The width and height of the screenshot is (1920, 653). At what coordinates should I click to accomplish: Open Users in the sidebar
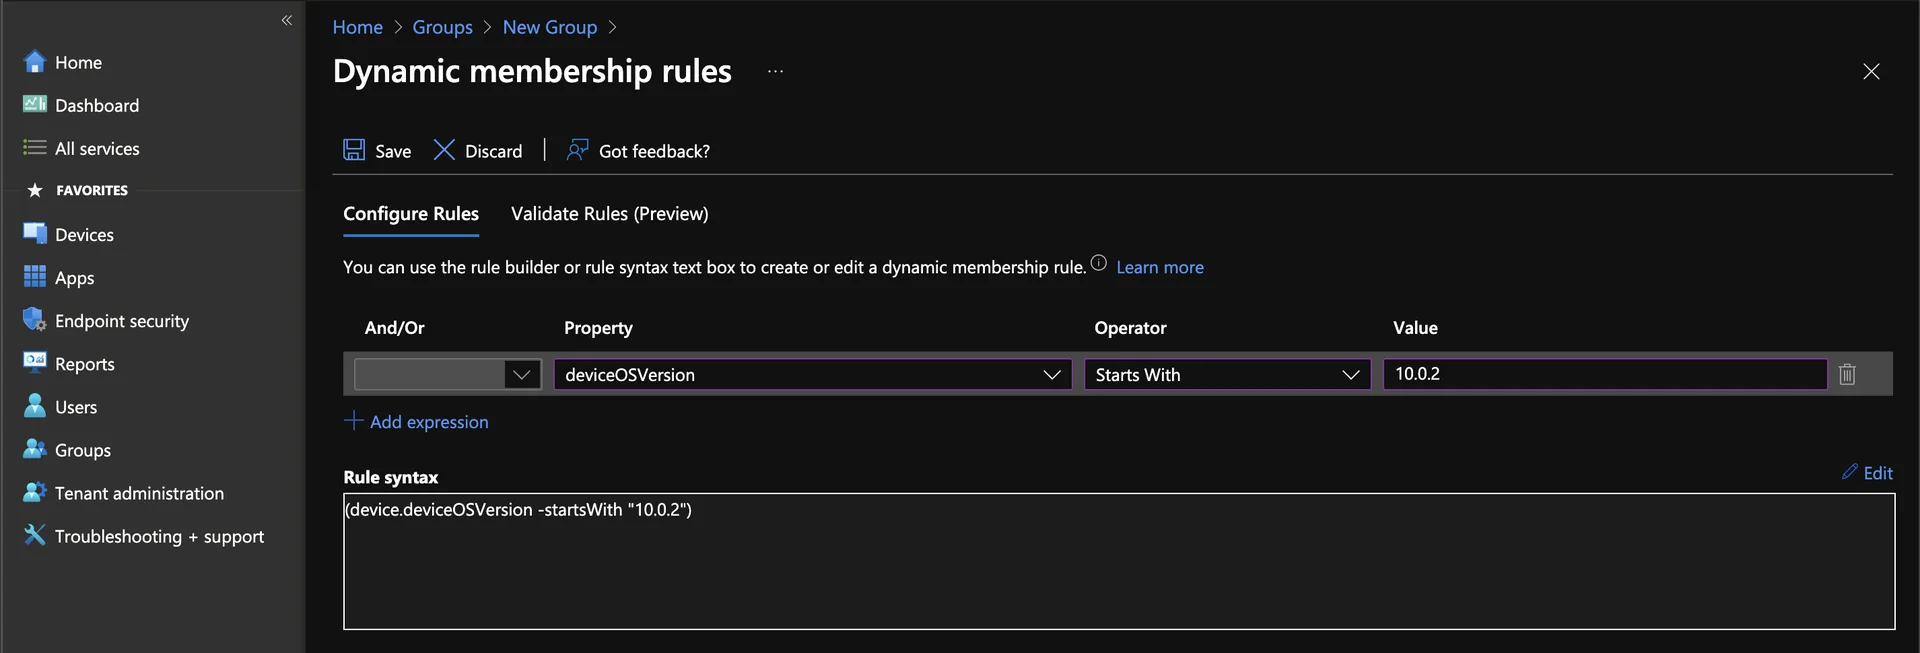click(76, 407)
